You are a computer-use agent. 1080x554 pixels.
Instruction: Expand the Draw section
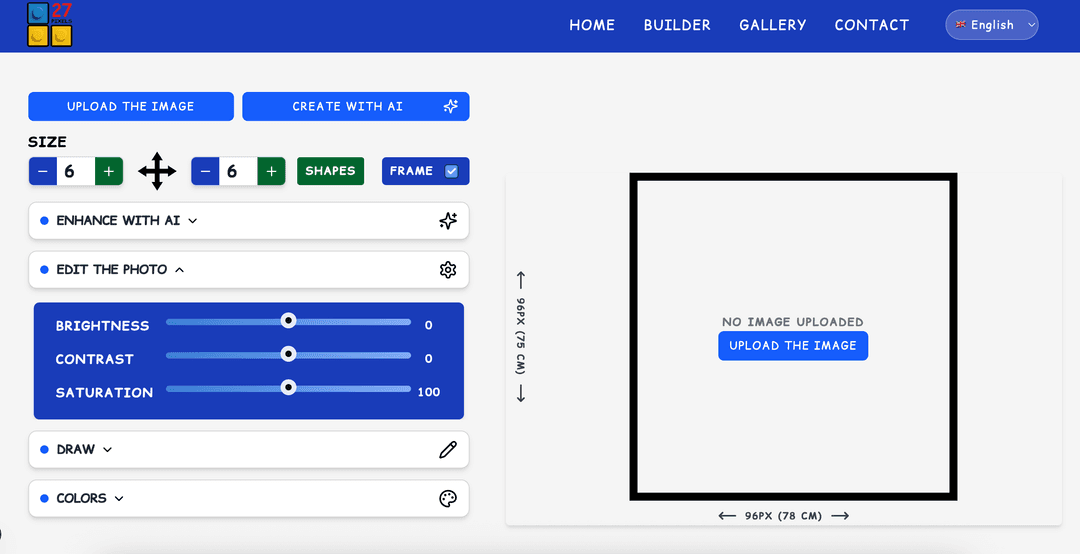84,450
